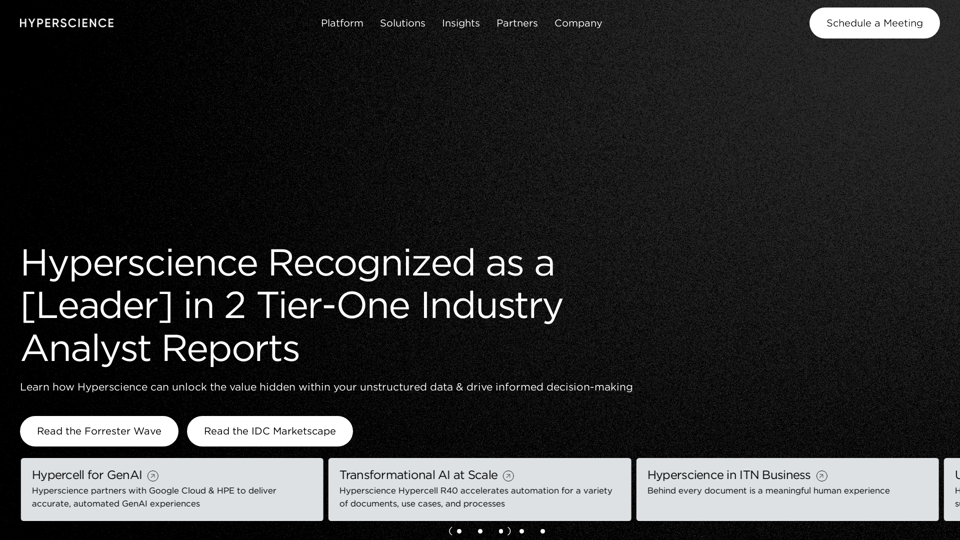
Task: Open the Hyperscience in ITN Business title
Action: [x=729, y=475]
